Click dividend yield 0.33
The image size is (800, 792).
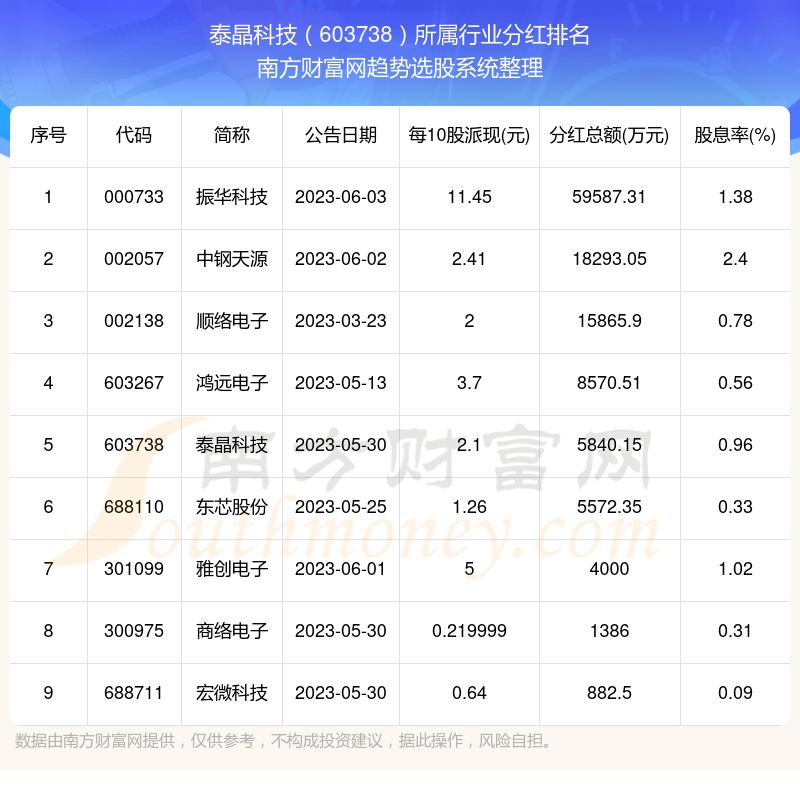point(735,507)
